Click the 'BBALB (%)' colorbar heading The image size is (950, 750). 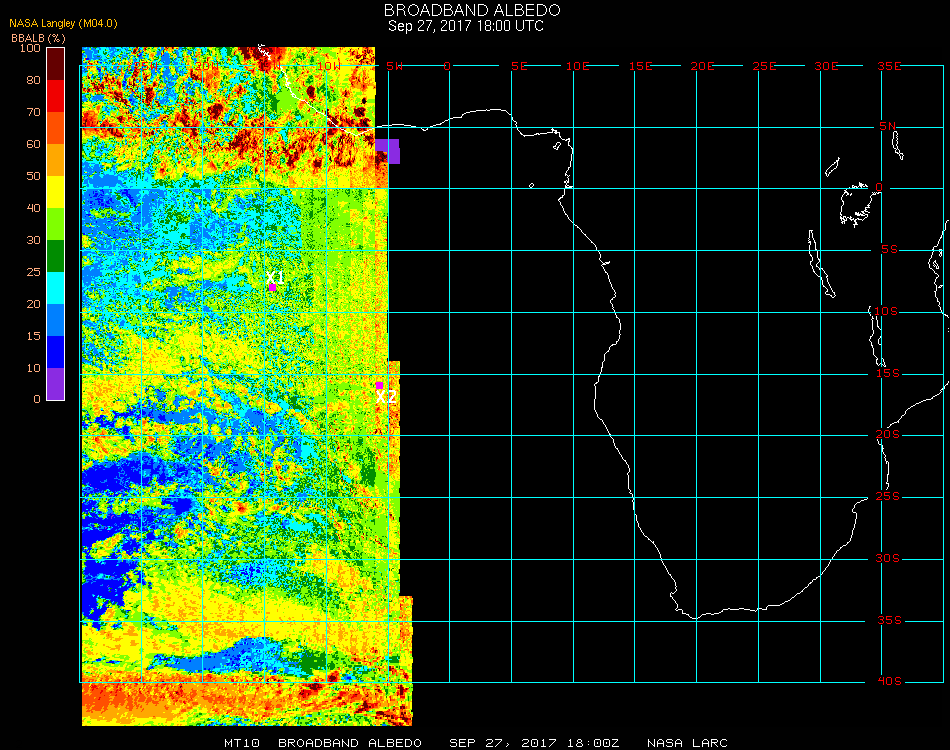(38, 38)
